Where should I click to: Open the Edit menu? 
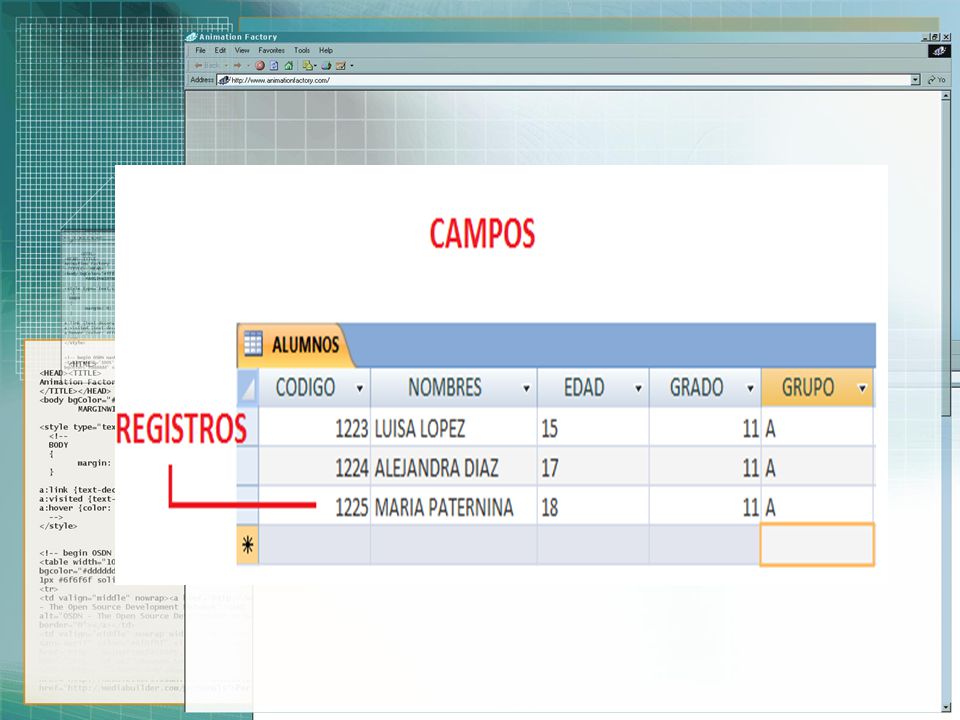[220, 50]
